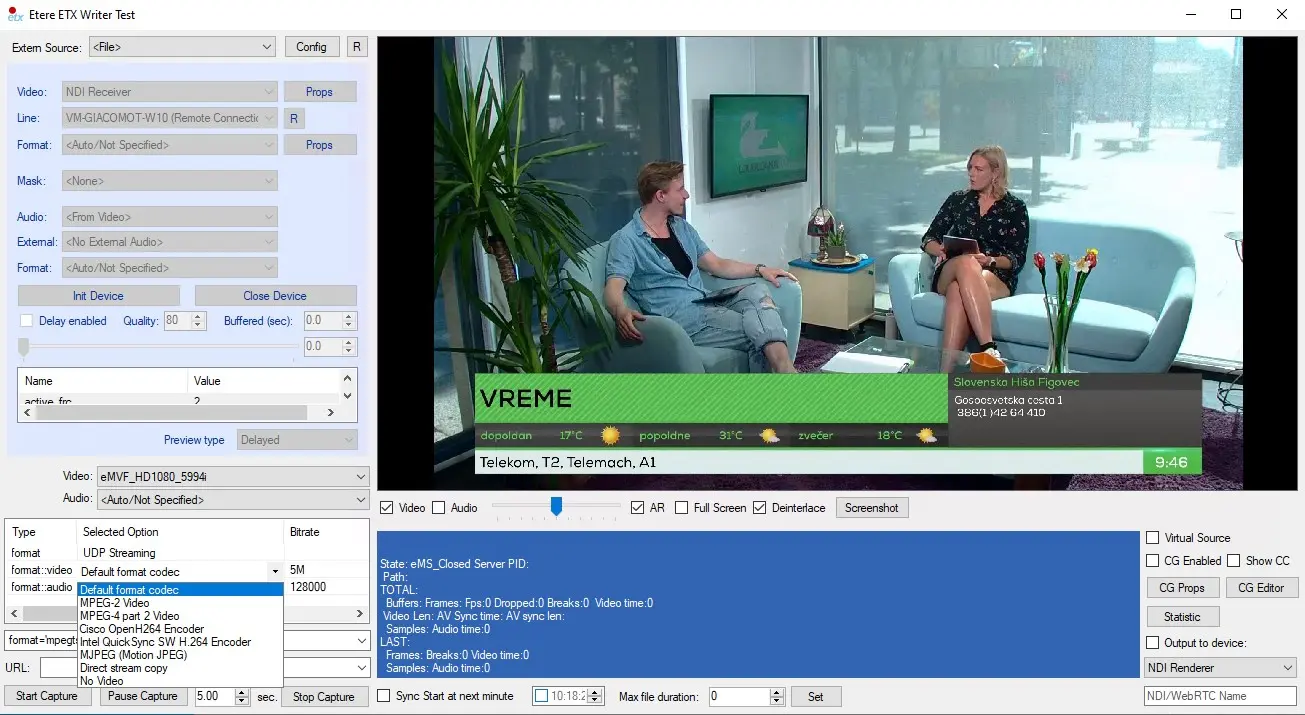Click the Etere ETX app icon in title bar
The height and width of the screenshot is (715, 1305).
[15, 15]
